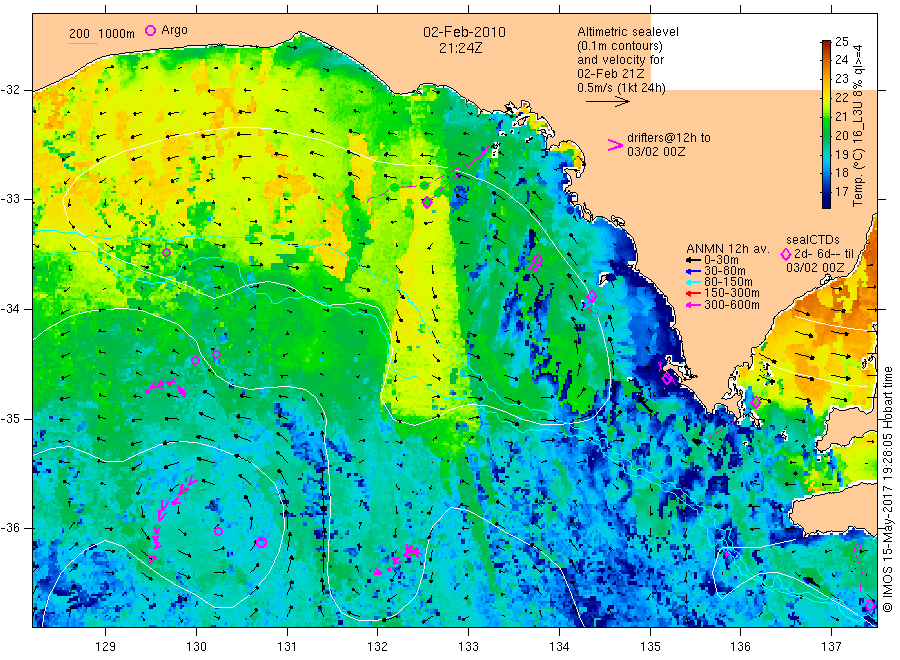Click the blue 30-80m legend arrow
The height and width of the screenshot is (660, 900).
pos(693,271)
